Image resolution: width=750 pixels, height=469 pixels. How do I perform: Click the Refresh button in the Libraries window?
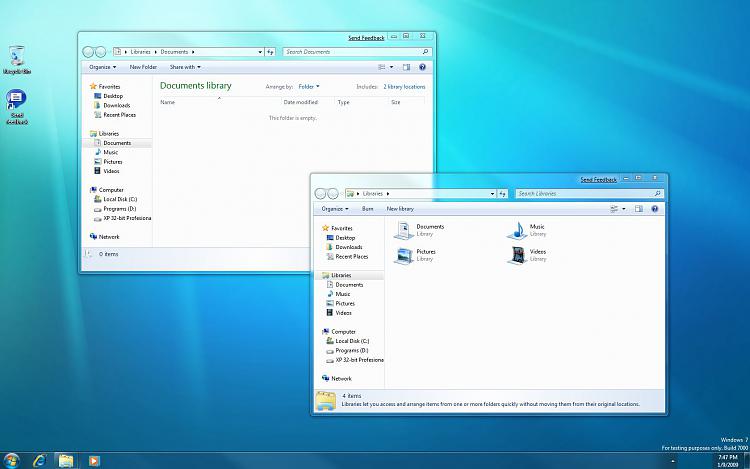[x=502, y=194]
